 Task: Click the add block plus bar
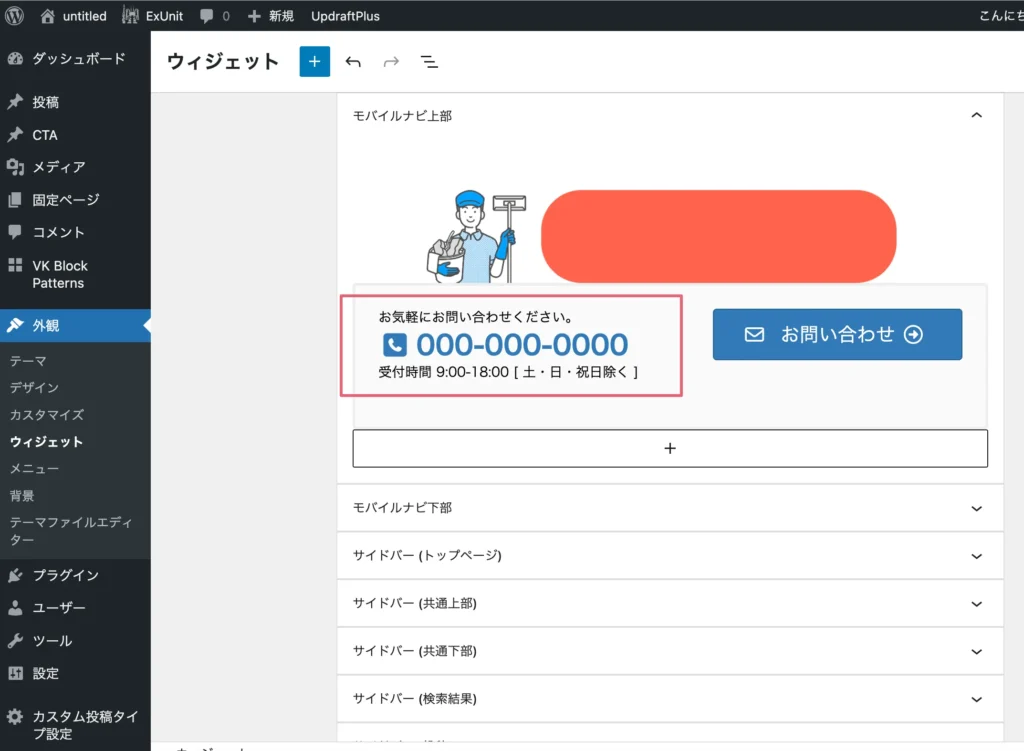click(x=670, y=448)
